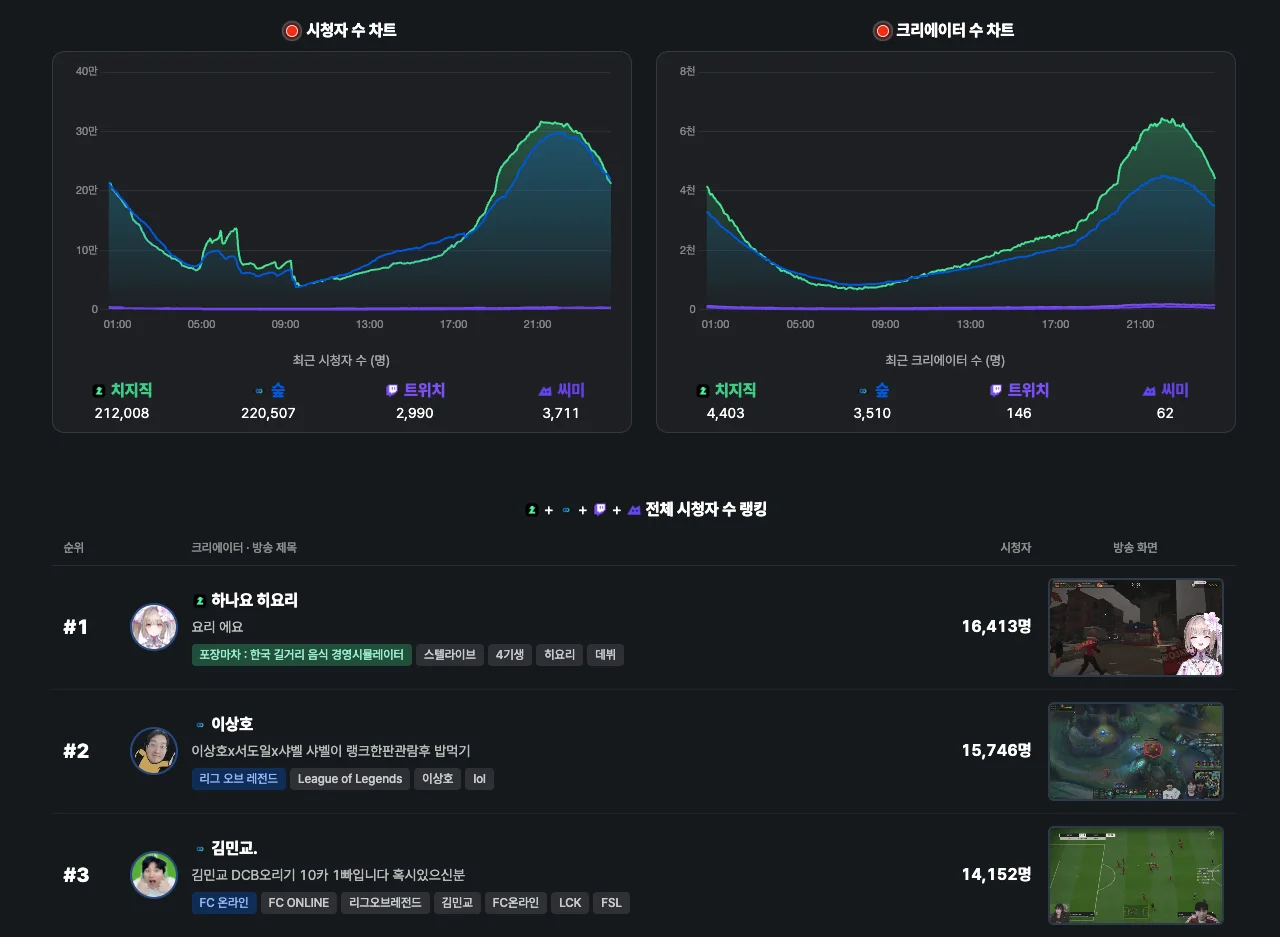Open the stream title starting with 이상호x서도일x샤벨
The width and height of the screenshot is (1280, 937).
pos(331,751)
